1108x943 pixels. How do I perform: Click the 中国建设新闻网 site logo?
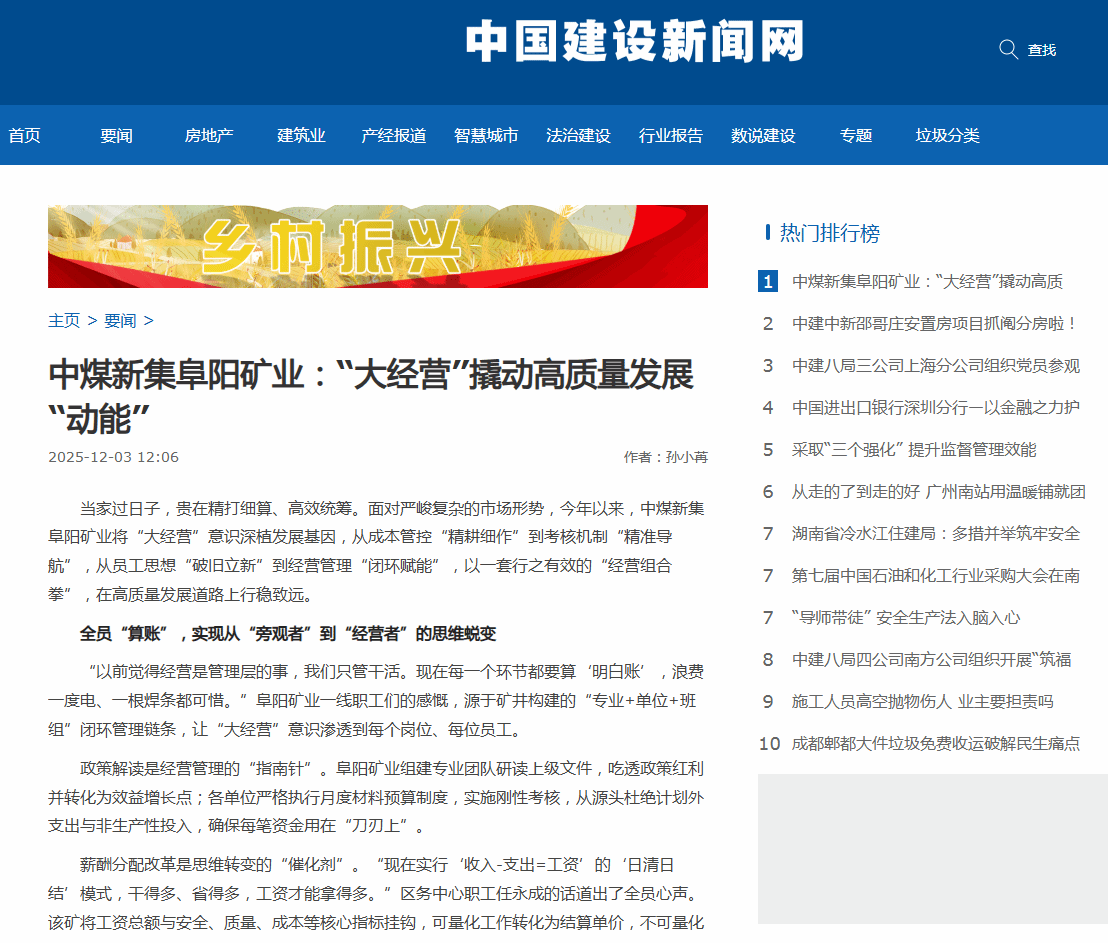634,42
